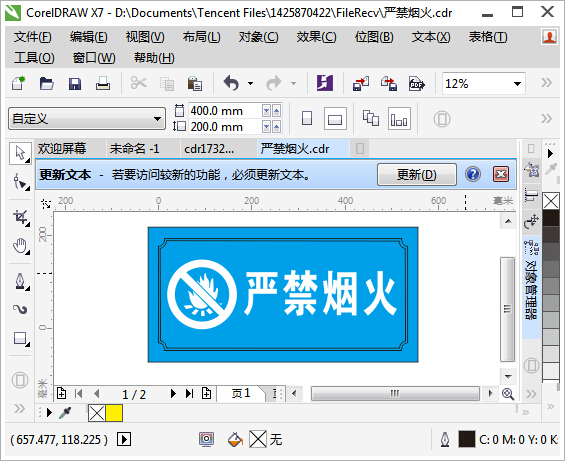Click black outline color swatch in status bar
Viewport: 565px width, 461px height.
(x=466, y=439)
